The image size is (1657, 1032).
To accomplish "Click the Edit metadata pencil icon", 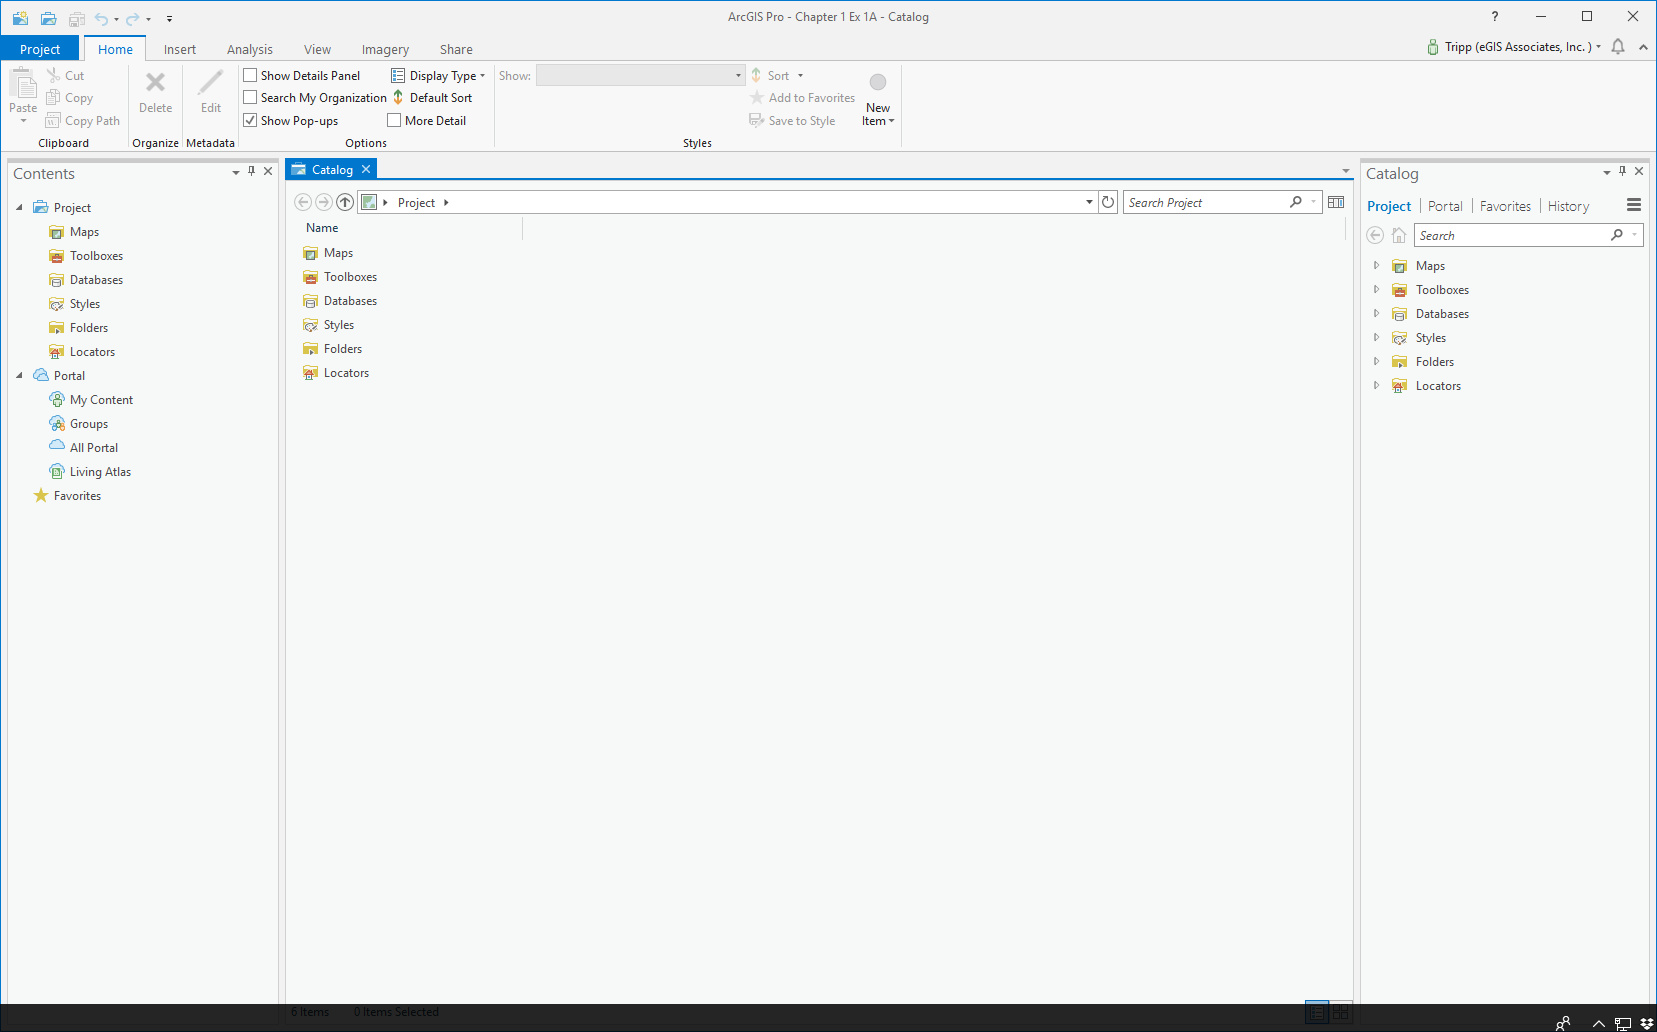I will coord(210,82).
